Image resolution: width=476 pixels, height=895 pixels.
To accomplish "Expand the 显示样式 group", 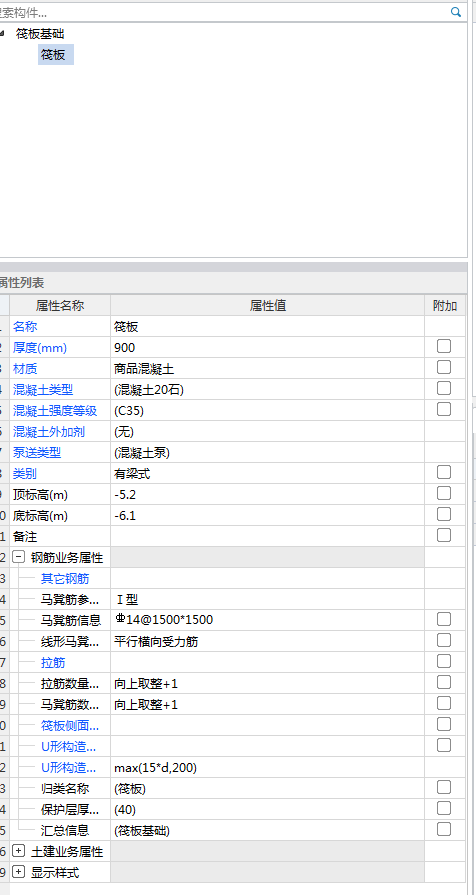I will [x=18, y=872].
